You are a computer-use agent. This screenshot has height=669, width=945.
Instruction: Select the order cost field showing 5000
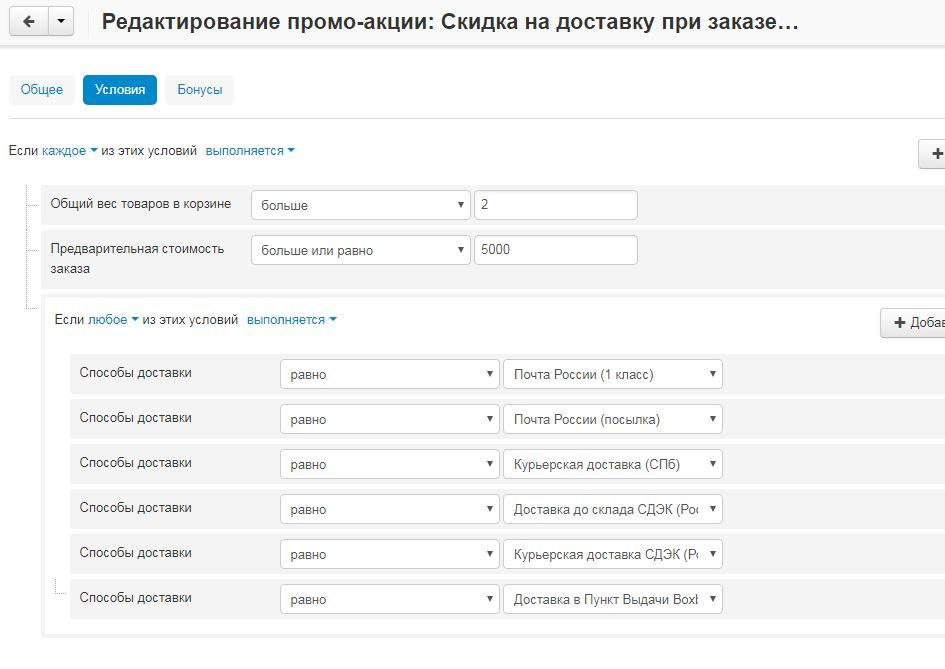[555, 250]
